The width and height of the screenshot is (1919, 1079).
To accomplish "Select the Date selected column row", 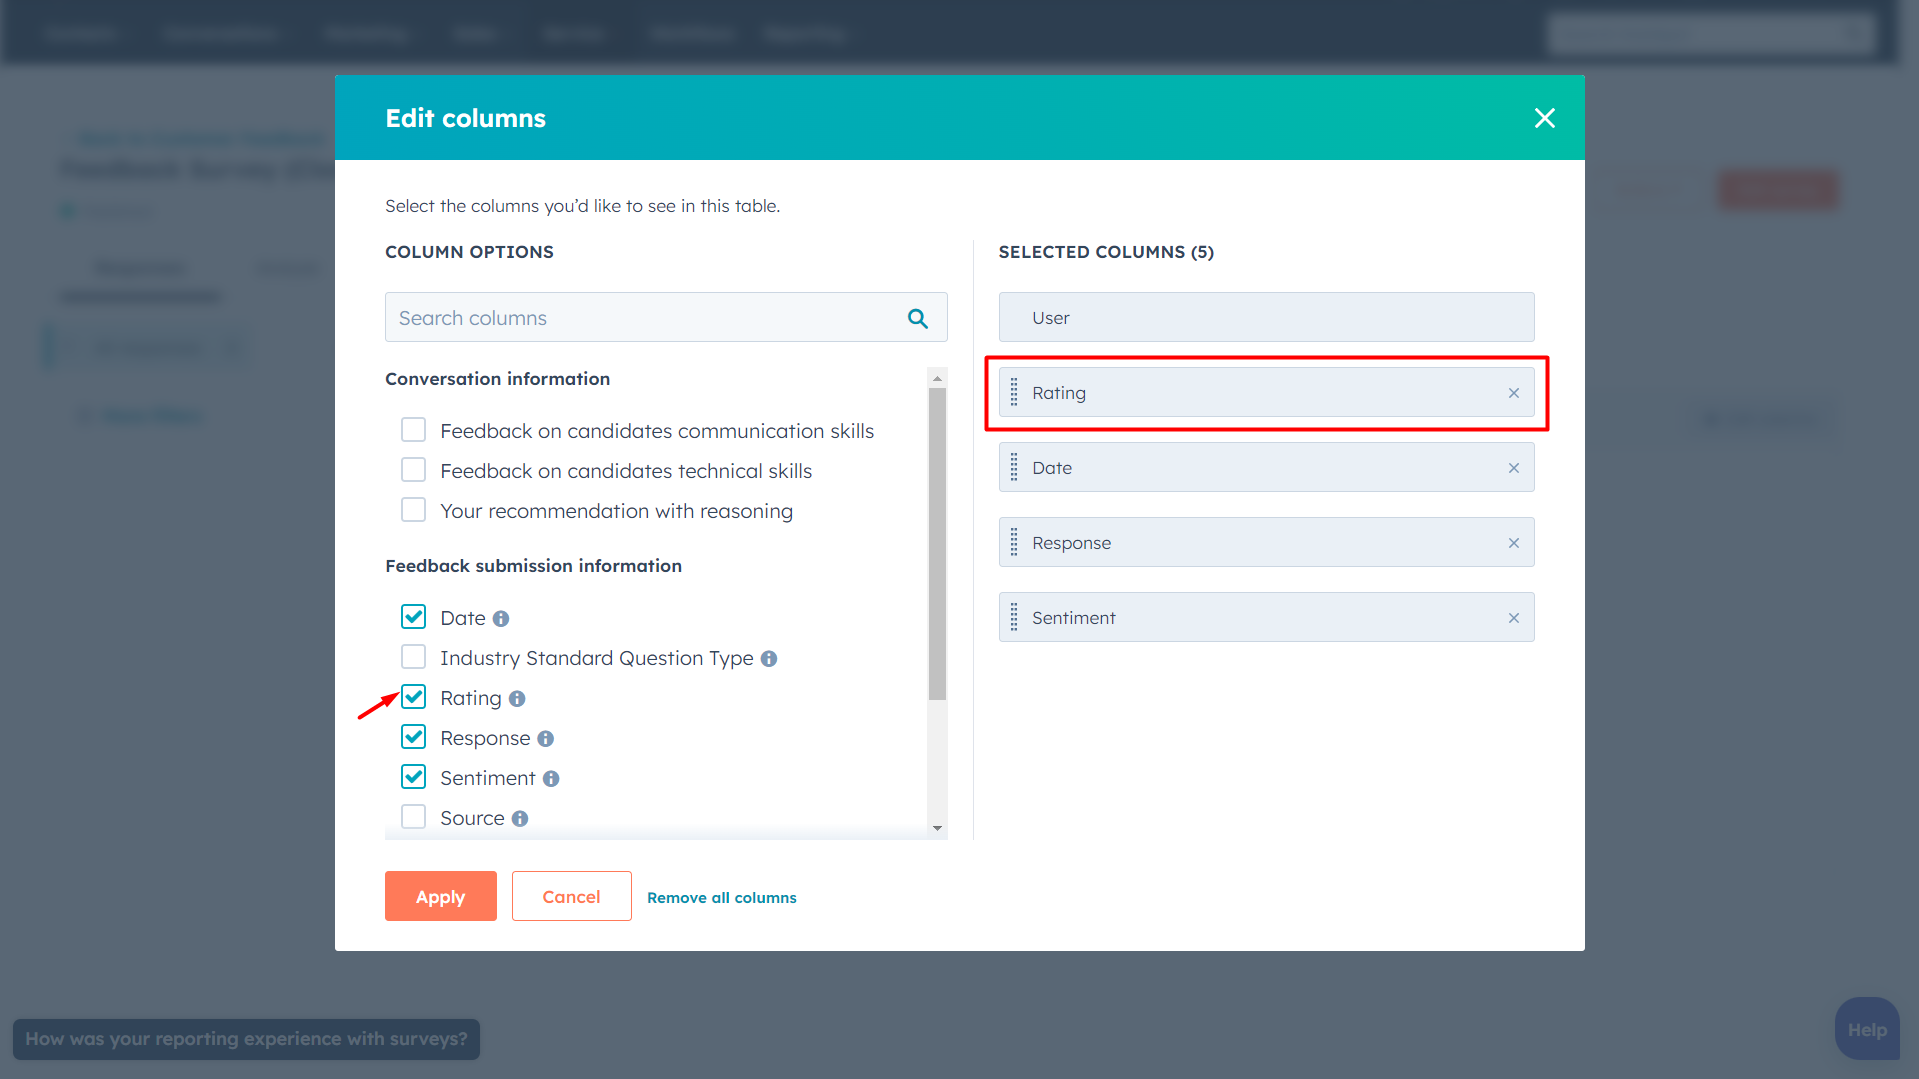I will pos(1266,467).
